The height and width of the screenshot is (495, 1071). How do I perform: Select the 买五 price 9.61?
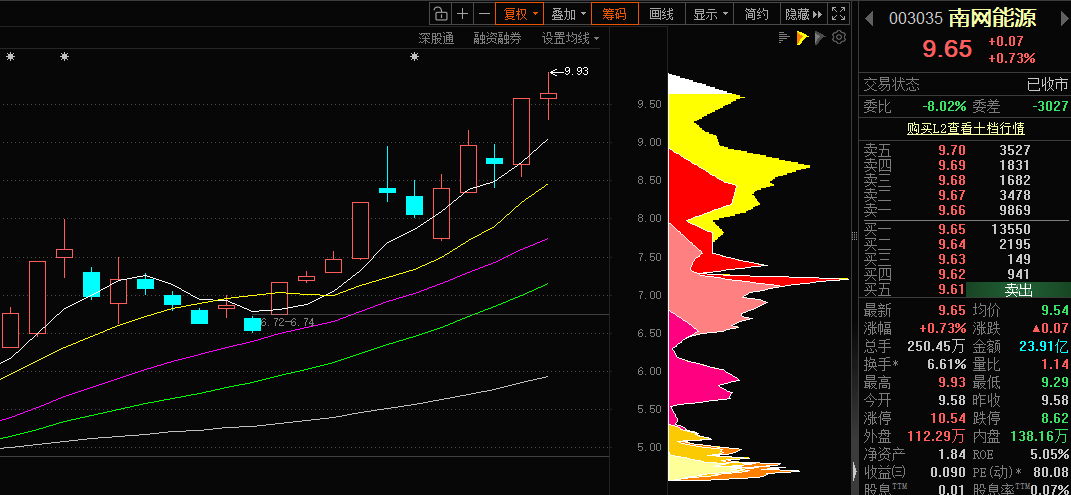[x=951, y=289]
